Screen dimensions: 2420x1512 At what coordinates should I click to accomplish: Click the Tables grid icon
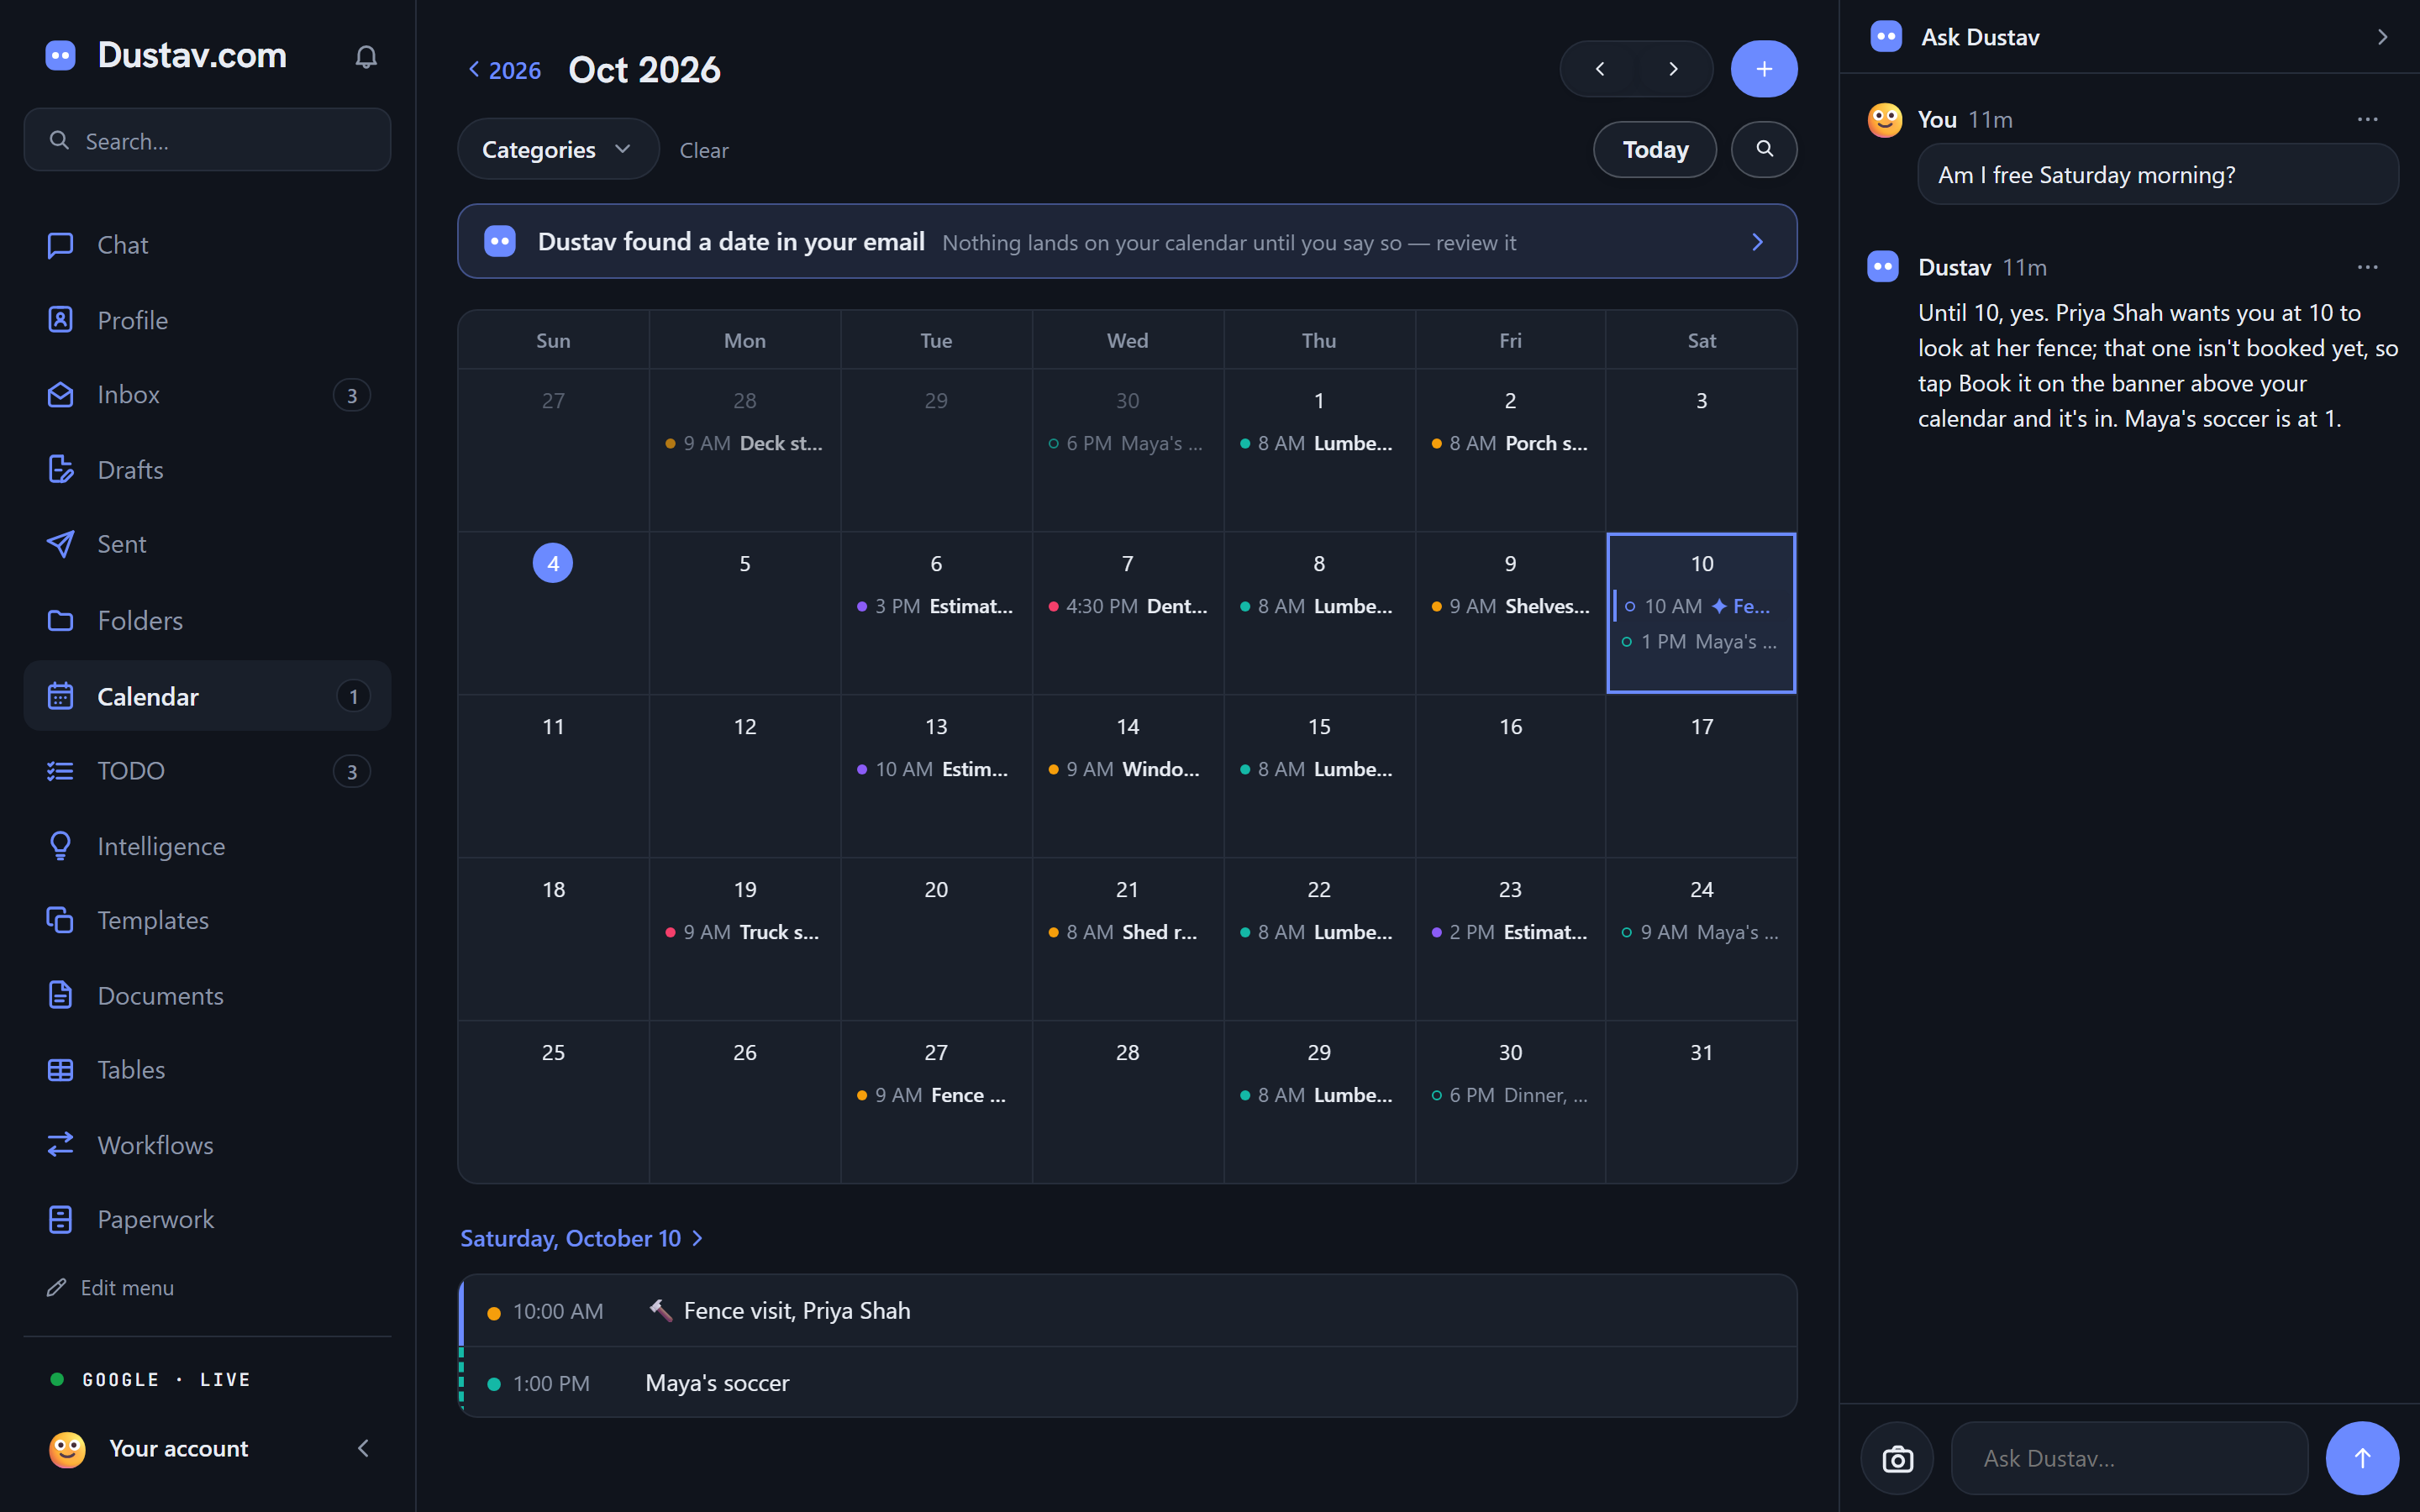[61, 1070]
